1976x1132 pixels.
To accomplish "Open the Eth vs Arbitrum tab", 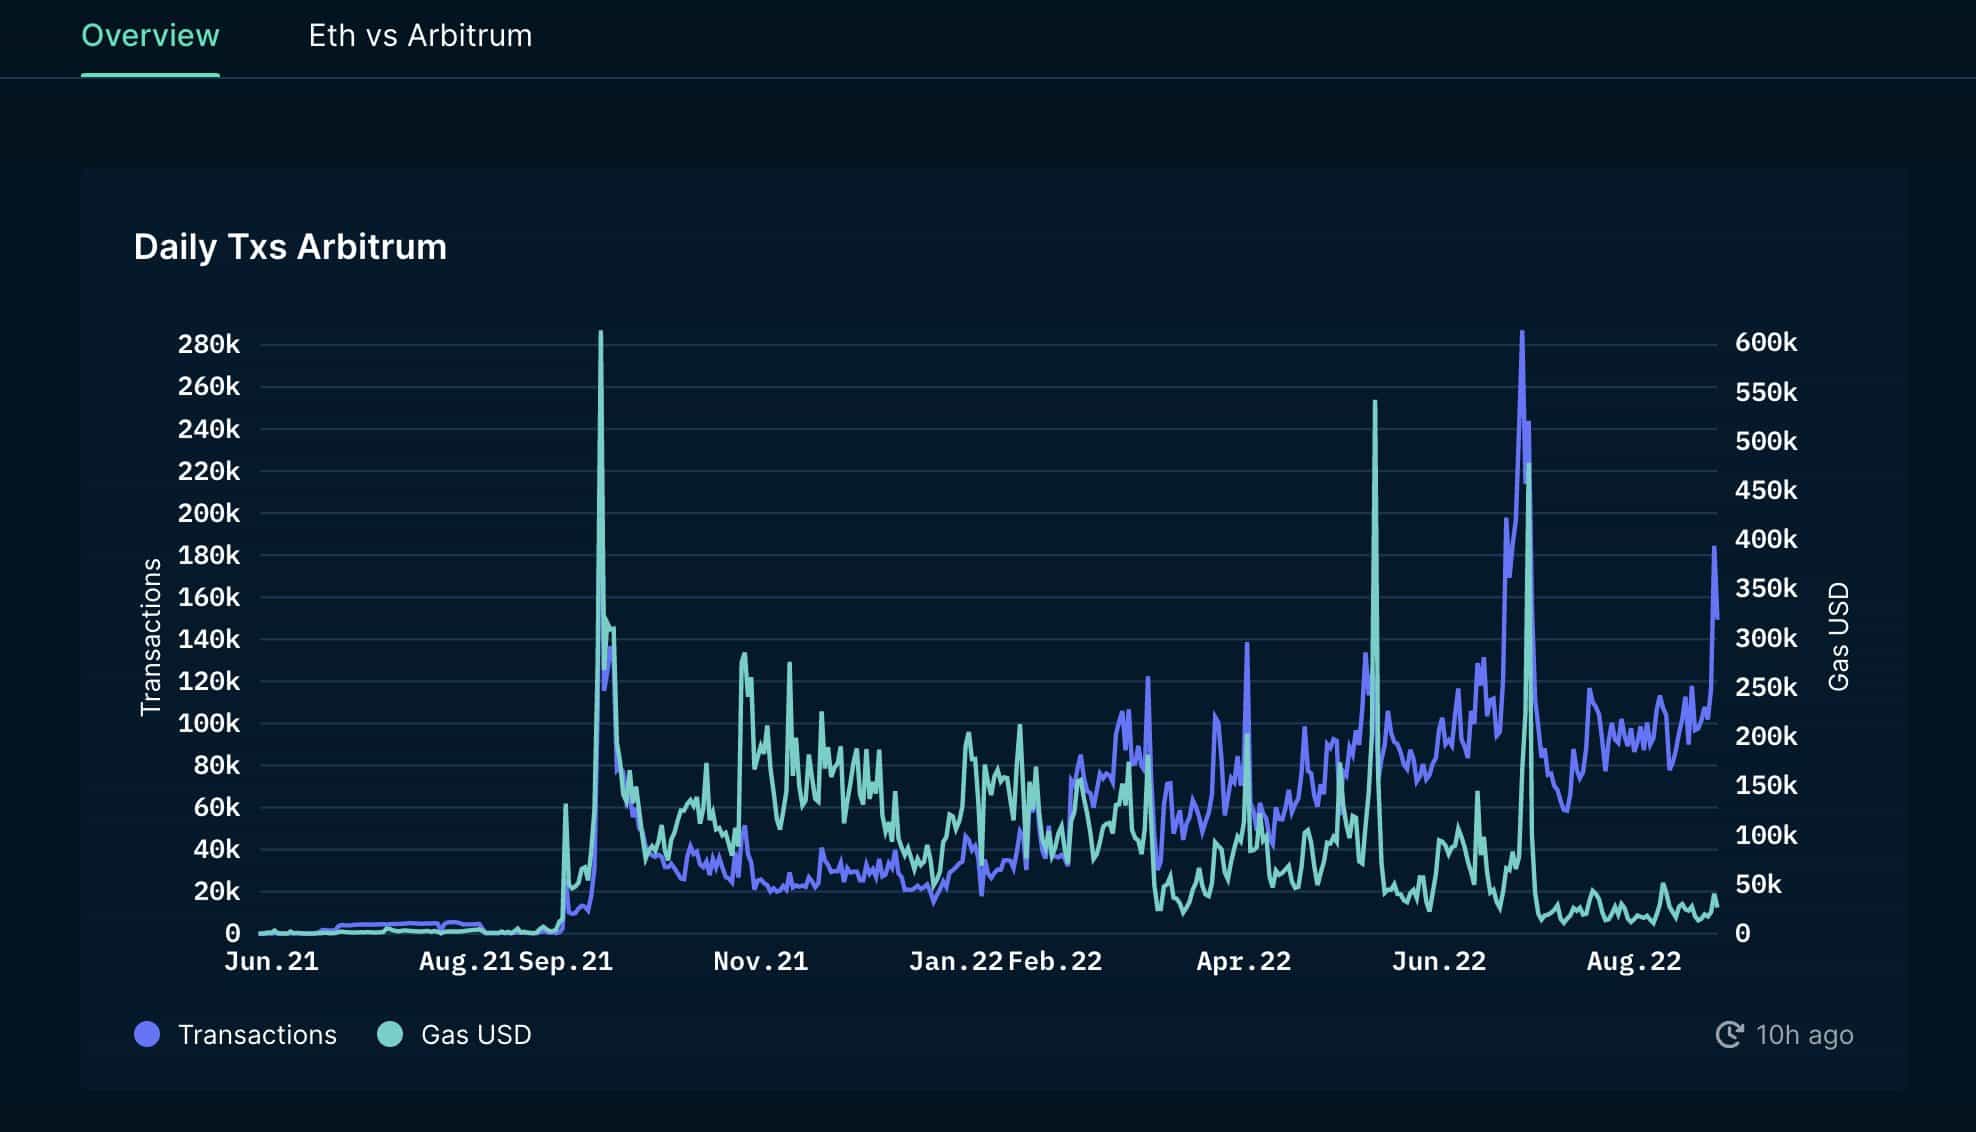I will [420, 36].
